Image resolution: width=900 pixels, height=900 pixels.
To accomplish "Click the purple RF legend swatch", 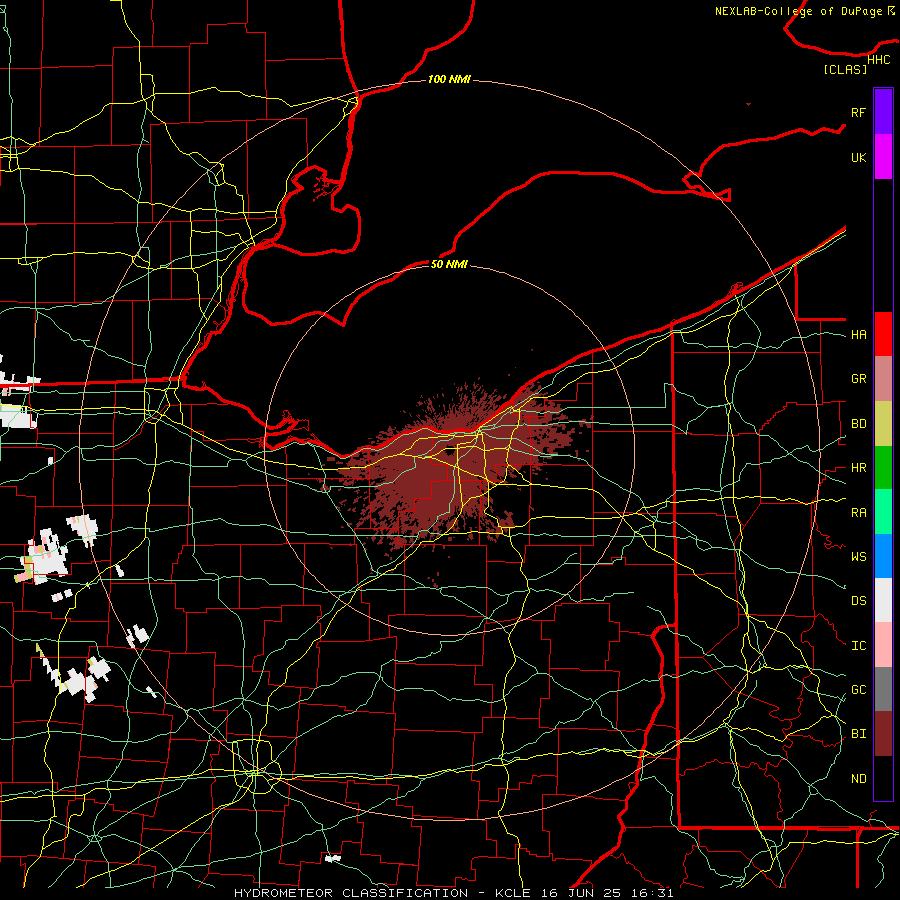I will click(883, 112).
